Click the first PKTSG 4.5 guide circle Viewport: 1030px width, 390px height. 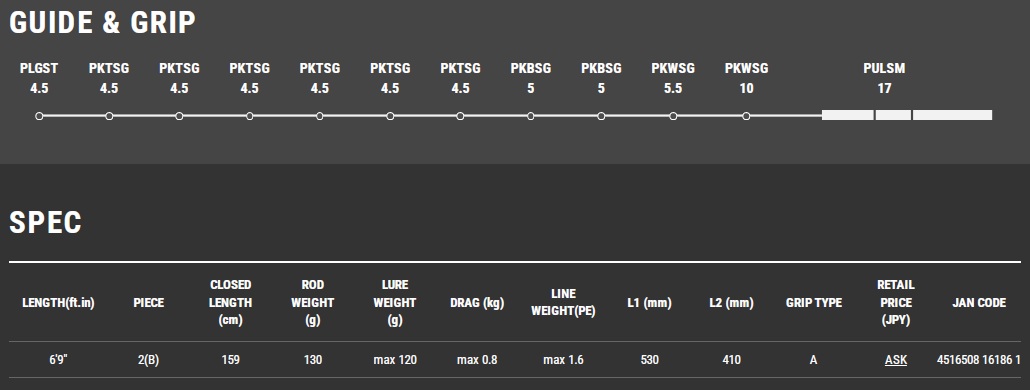click(x=109, y=116)
